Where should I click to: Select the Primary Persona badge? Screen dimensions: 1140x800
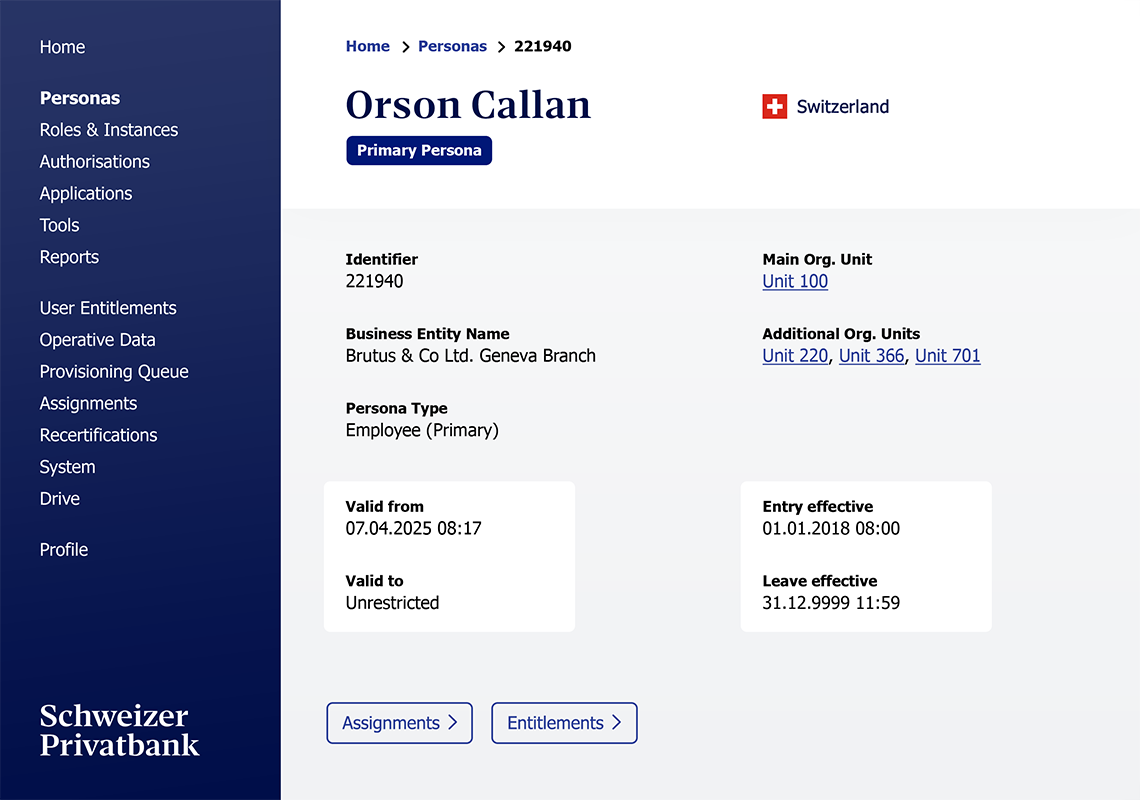click(x=419, y=150)
